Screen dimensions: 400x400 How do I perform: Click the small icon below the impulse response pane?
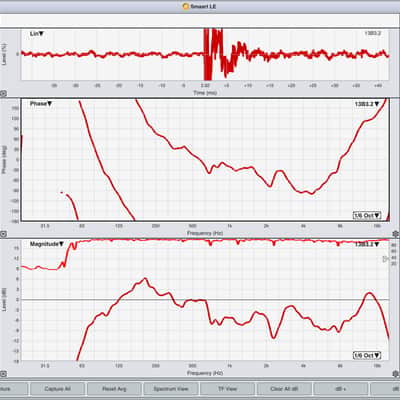(x=3, y=94)
